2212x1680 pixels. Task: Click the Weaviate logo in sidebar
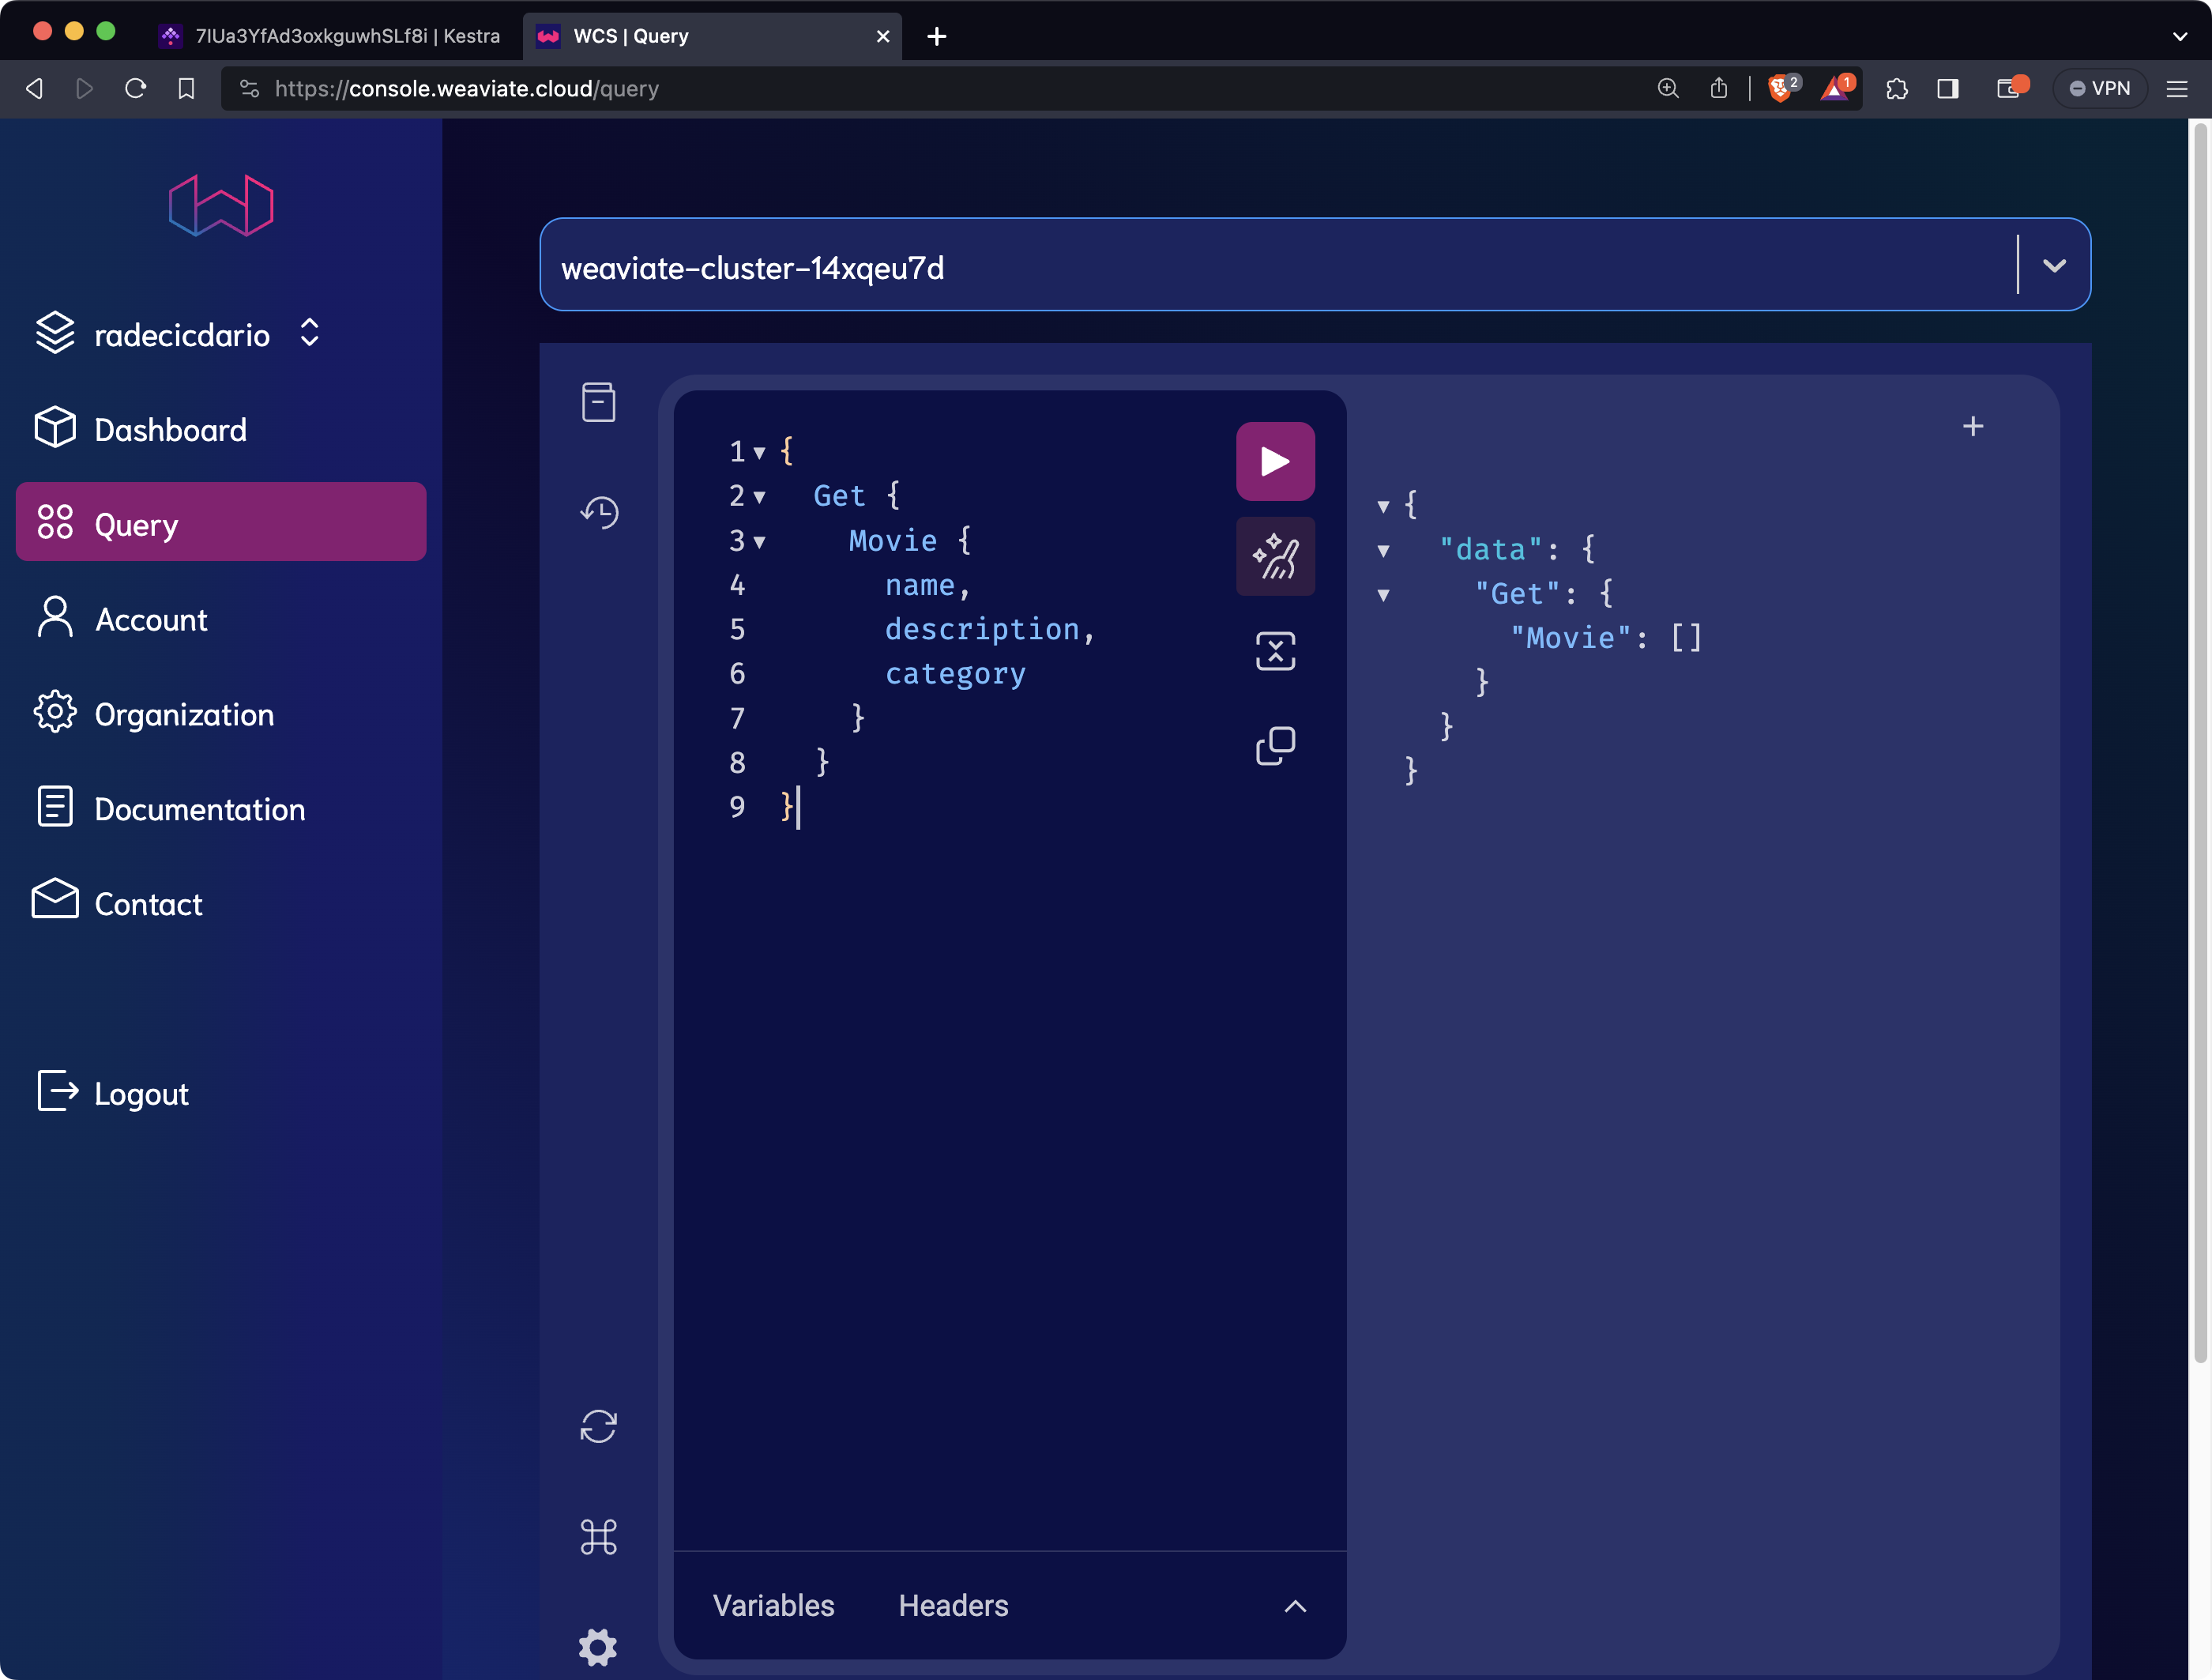pyautogui.click(x=221, y=206)
